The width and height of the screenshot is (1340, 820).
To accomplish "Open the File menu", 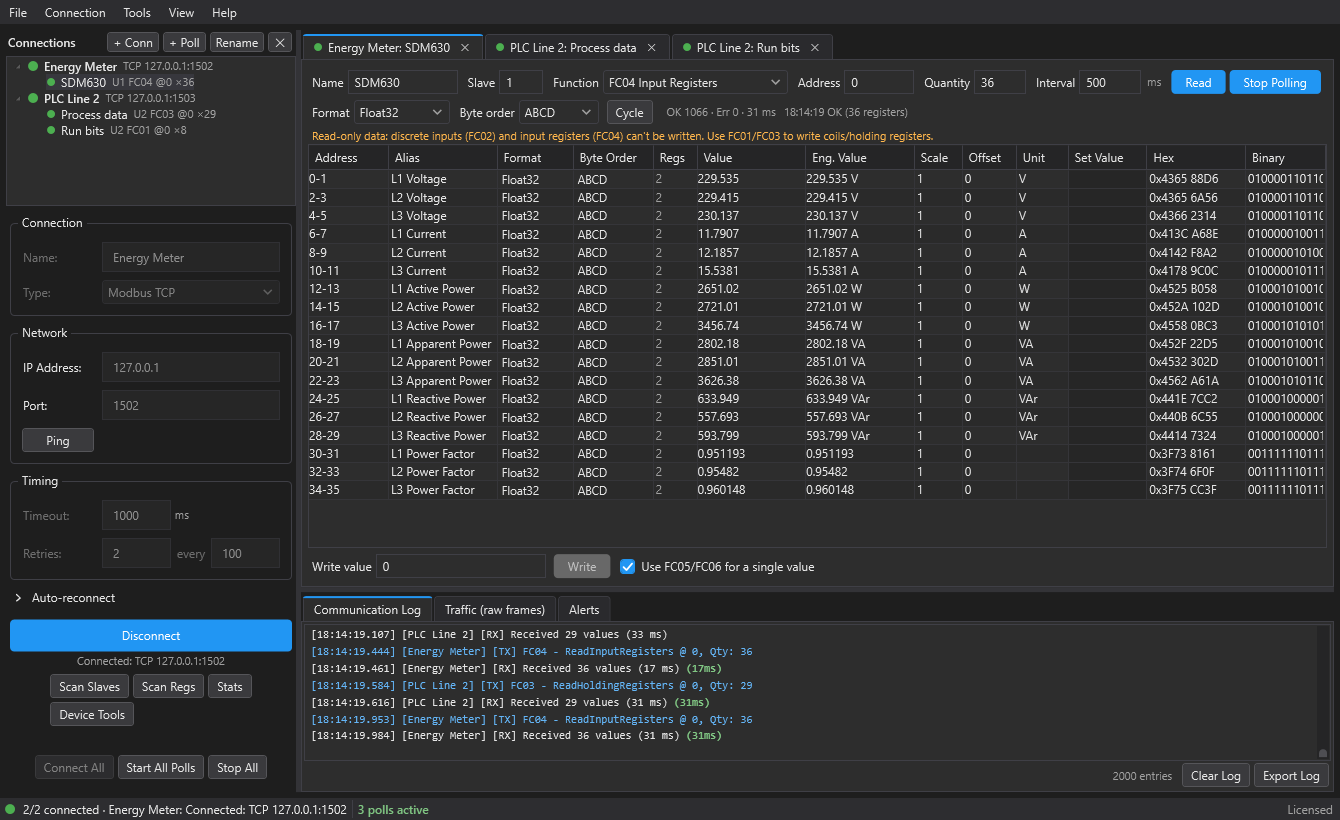I will click(x=18, y=13).
